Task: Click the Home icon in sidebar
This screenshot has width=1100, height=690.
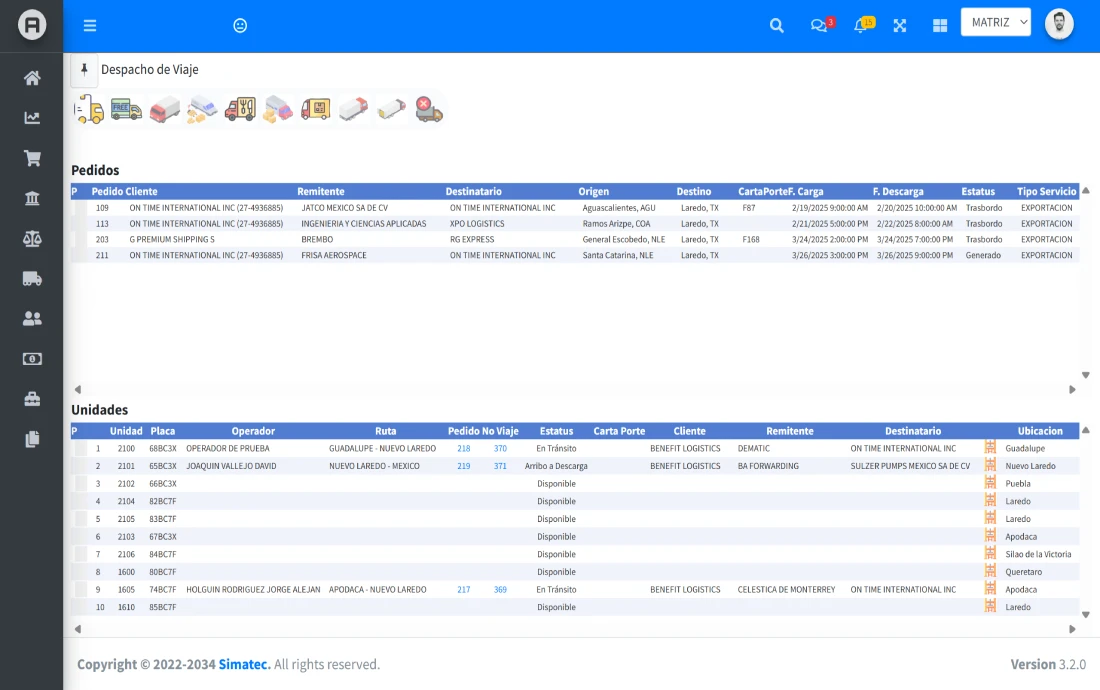Action: coord(32,78)
